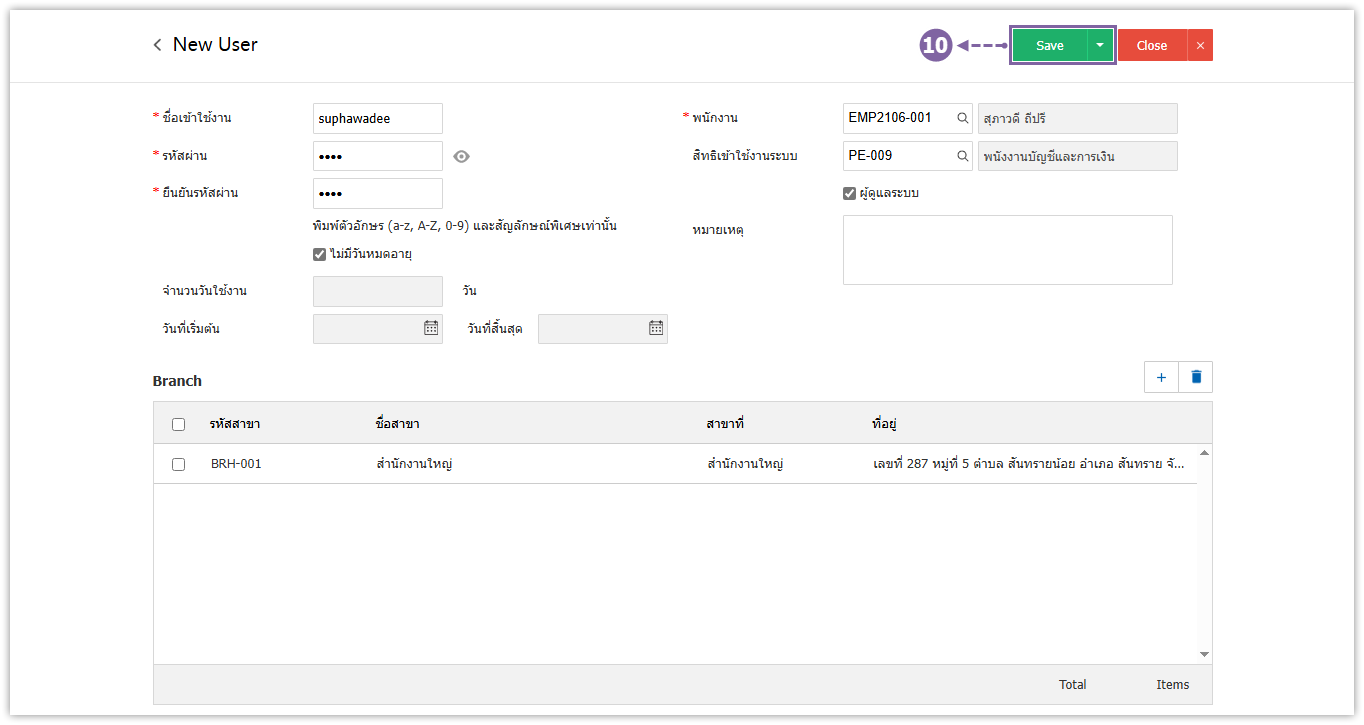
Task: Click search icon in PE-009 permission field
Action: 962,156
